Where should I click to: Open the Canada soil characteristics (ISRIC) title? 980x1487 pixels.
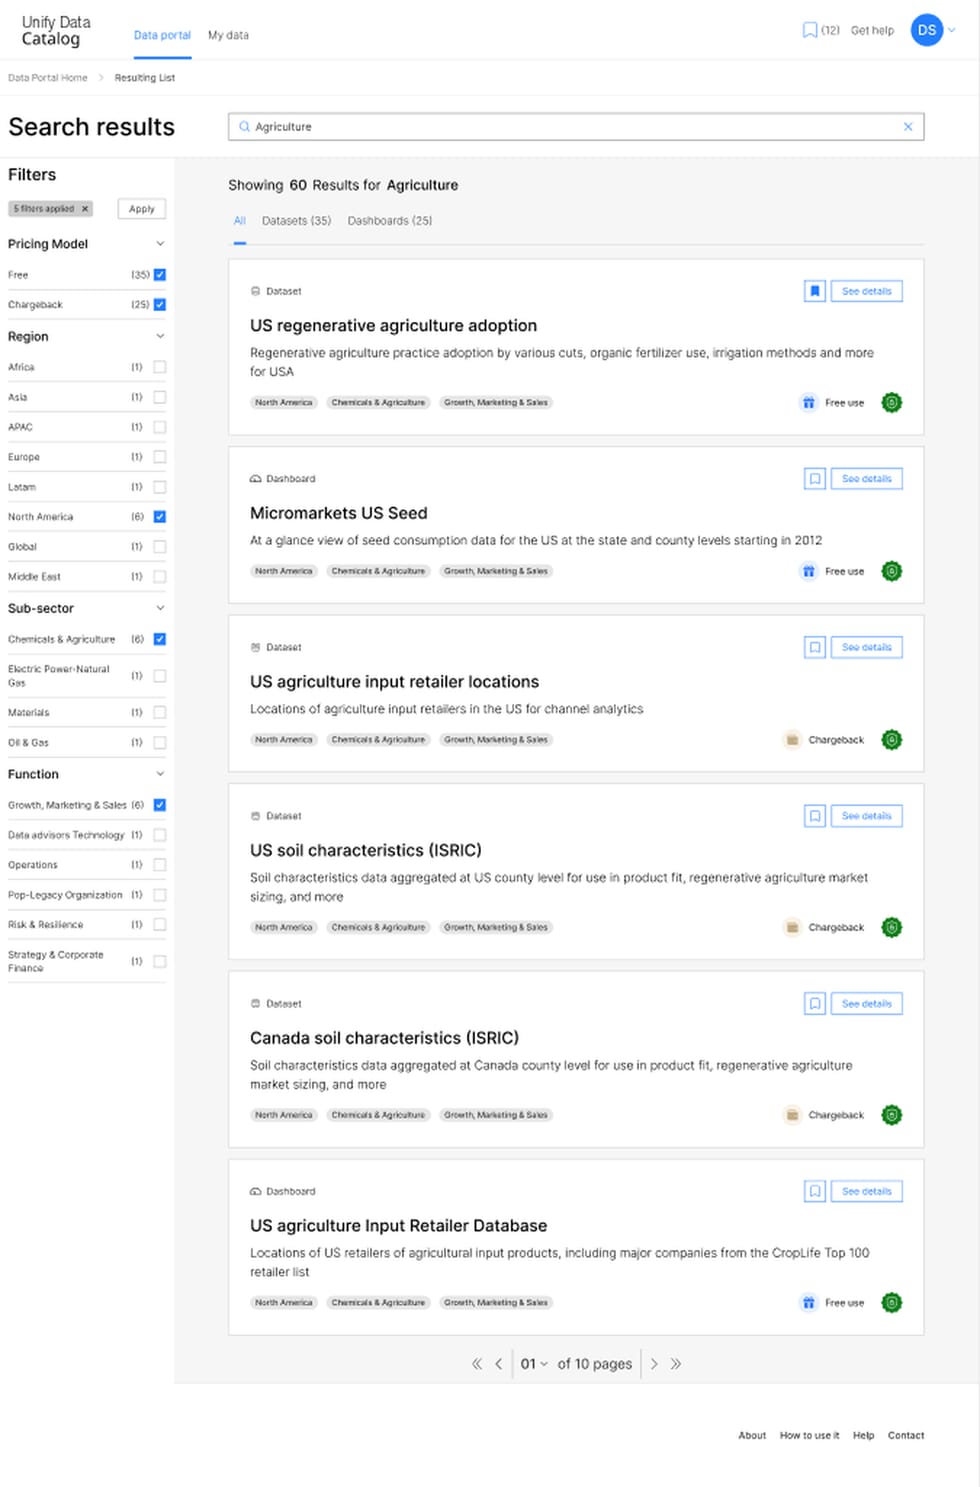tap(384, 1038)
